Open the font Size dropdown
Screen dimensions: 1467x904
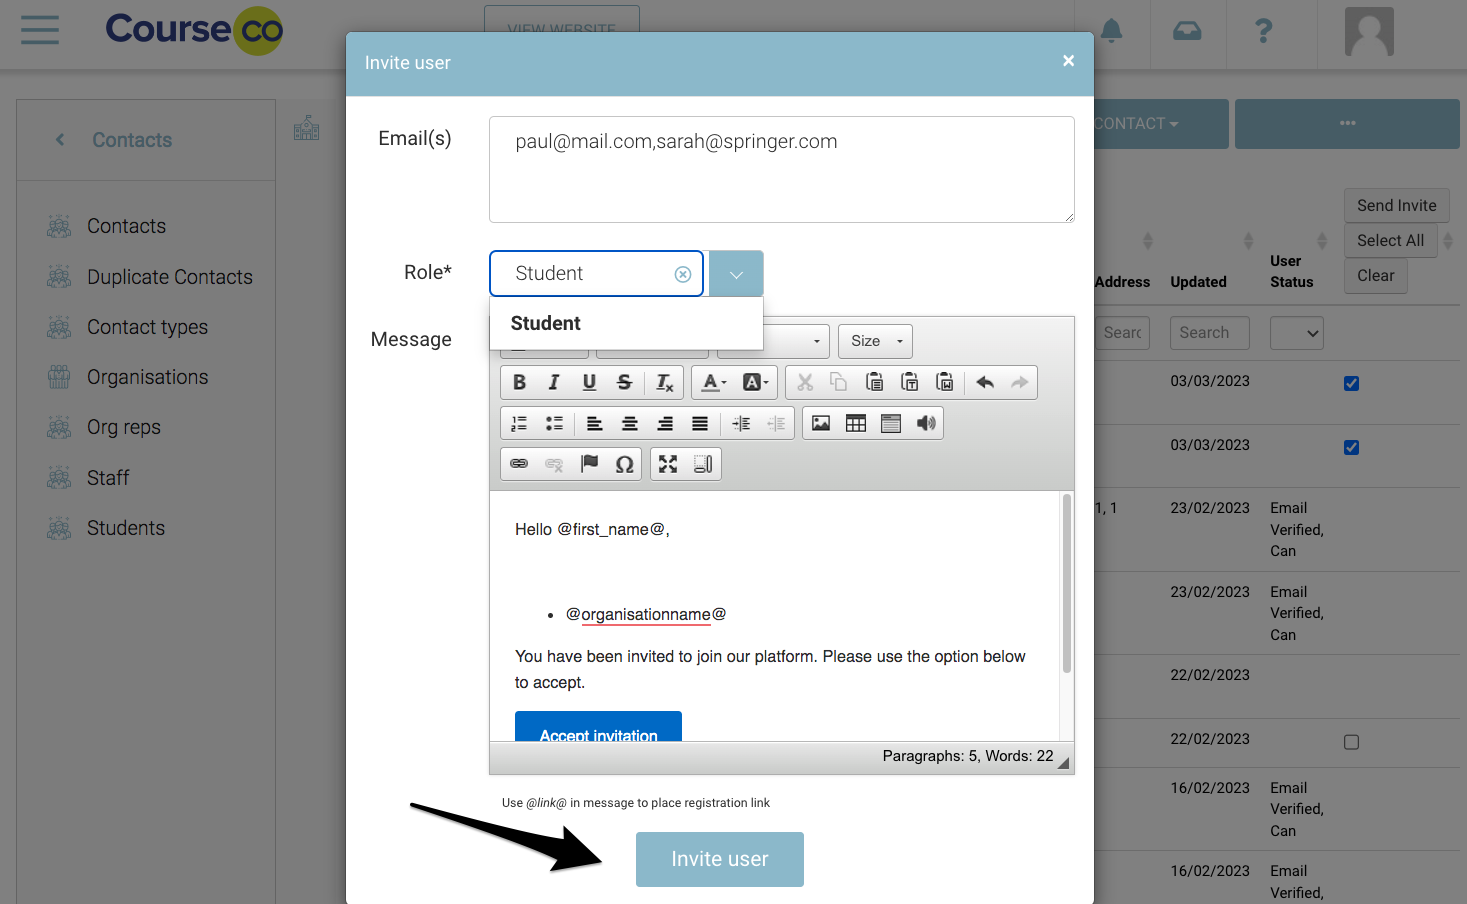point(875,341)
